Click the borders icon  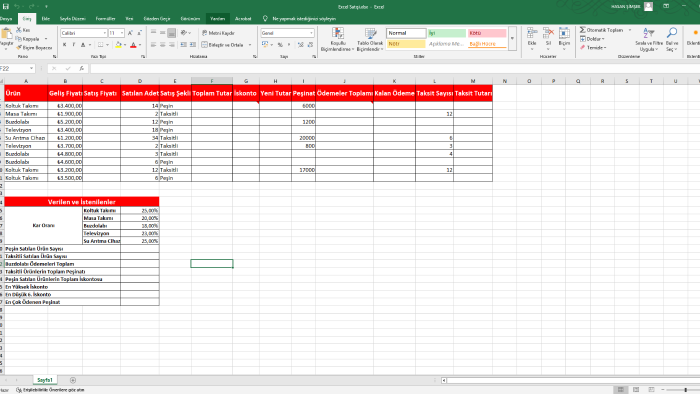101,45
